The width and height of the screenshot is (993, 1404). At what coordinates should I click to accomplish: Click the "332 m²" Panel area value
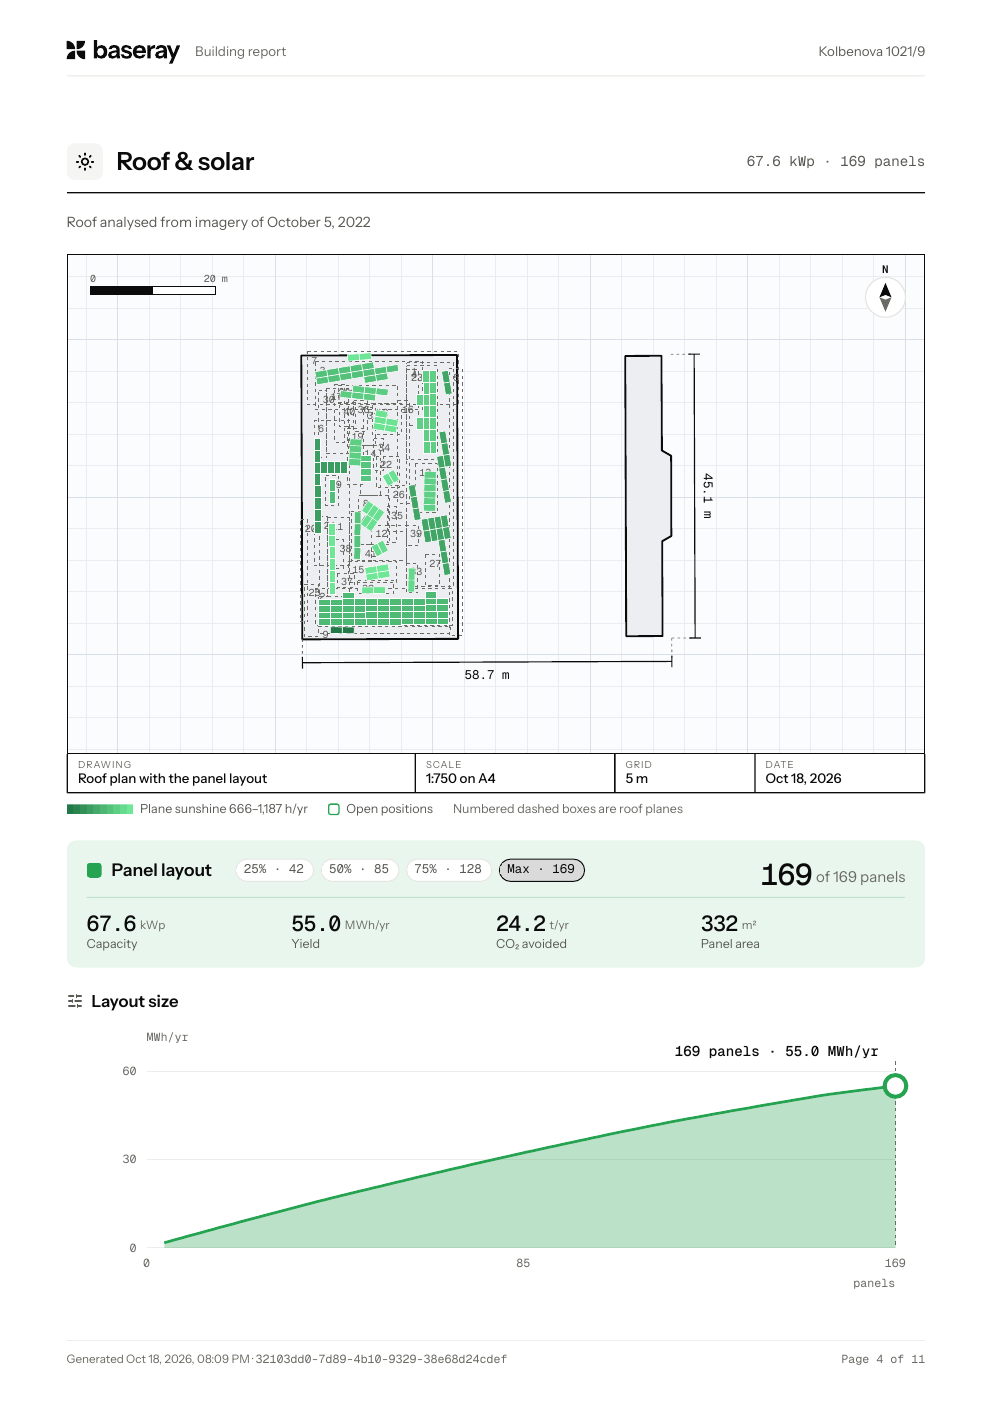tap(728, 924)
